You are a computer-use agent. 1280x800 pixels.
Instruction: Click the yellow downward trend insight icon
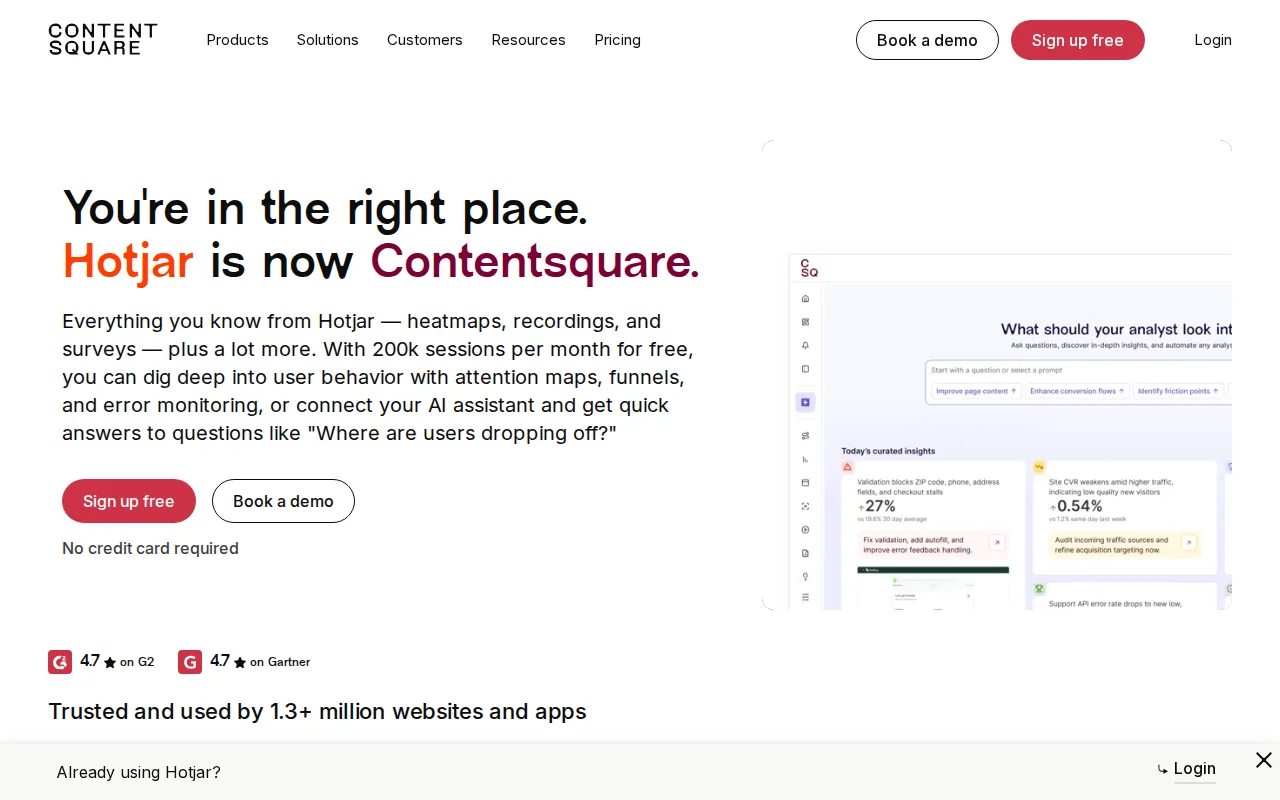(x=1039, y=467)
